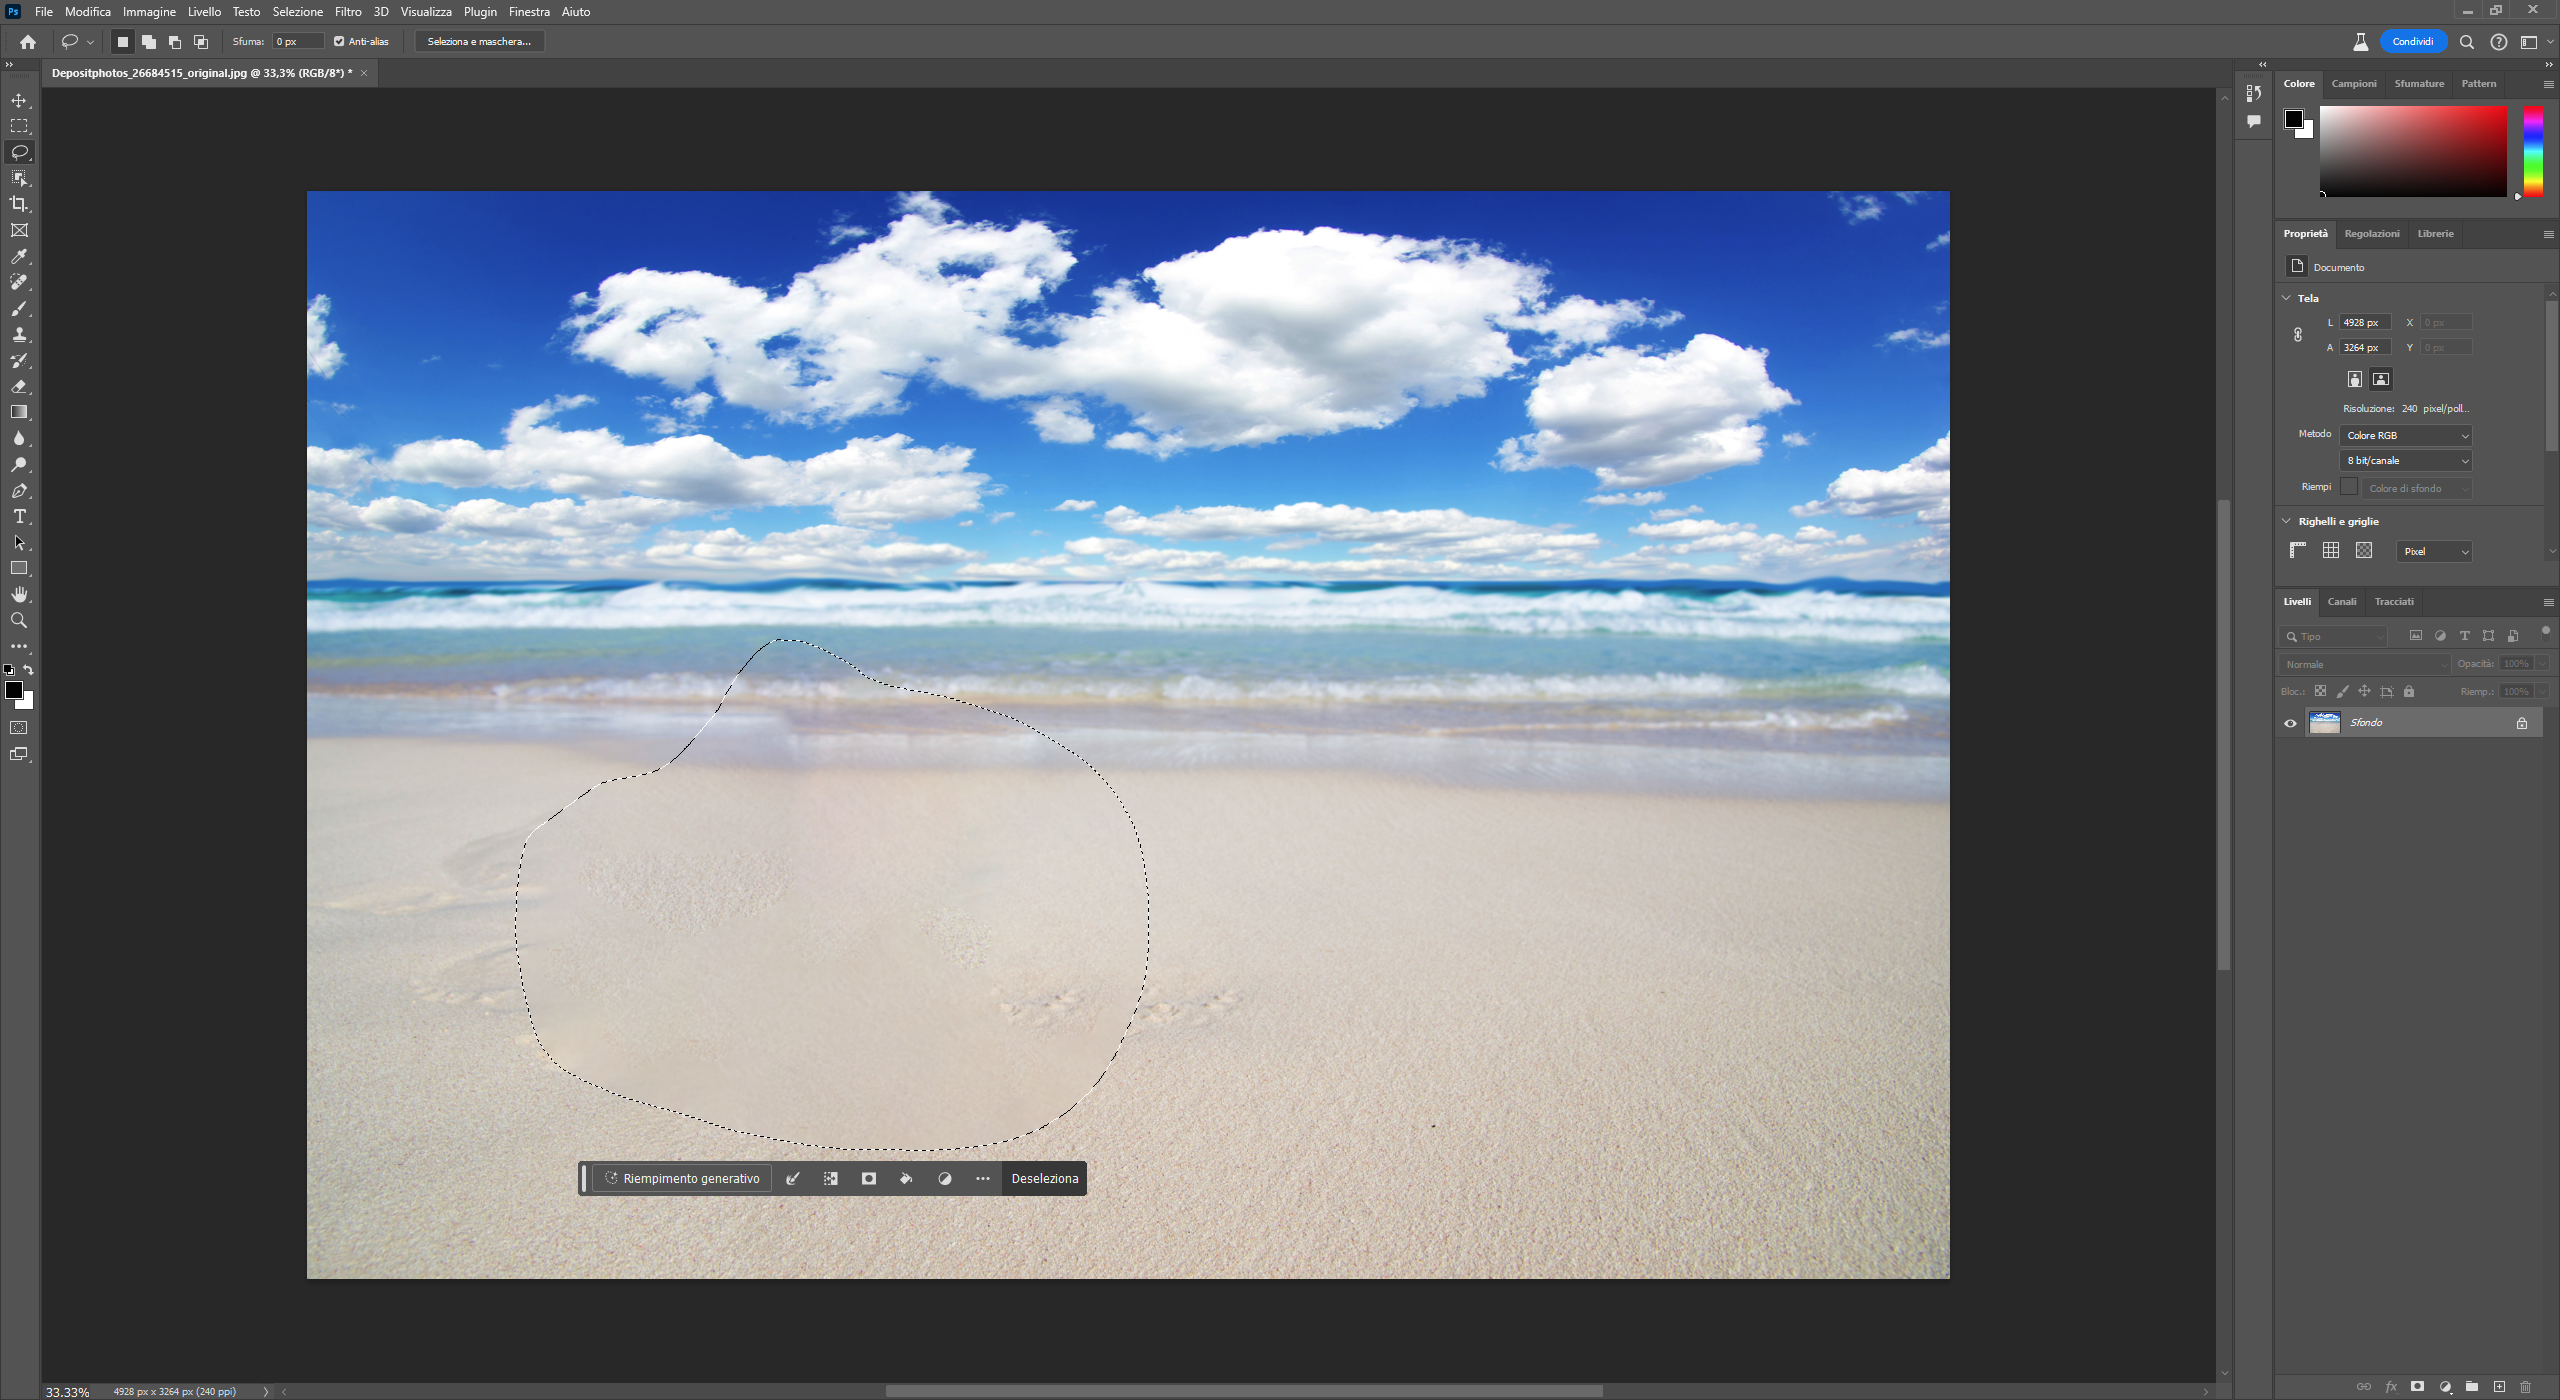Select the Eraser tool

[19, 386]
